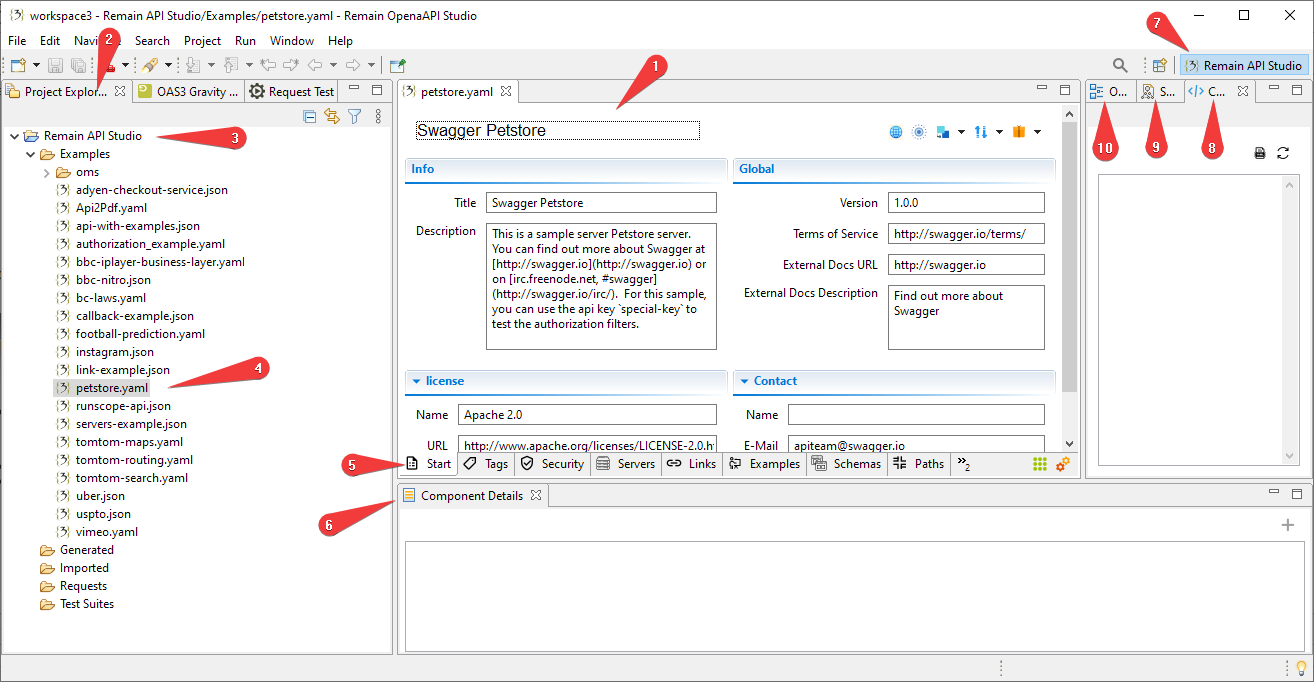Select vimeo.yaml in Project Explorer
The height and width of the screenshot is (682, 1314).
point(106,532)
